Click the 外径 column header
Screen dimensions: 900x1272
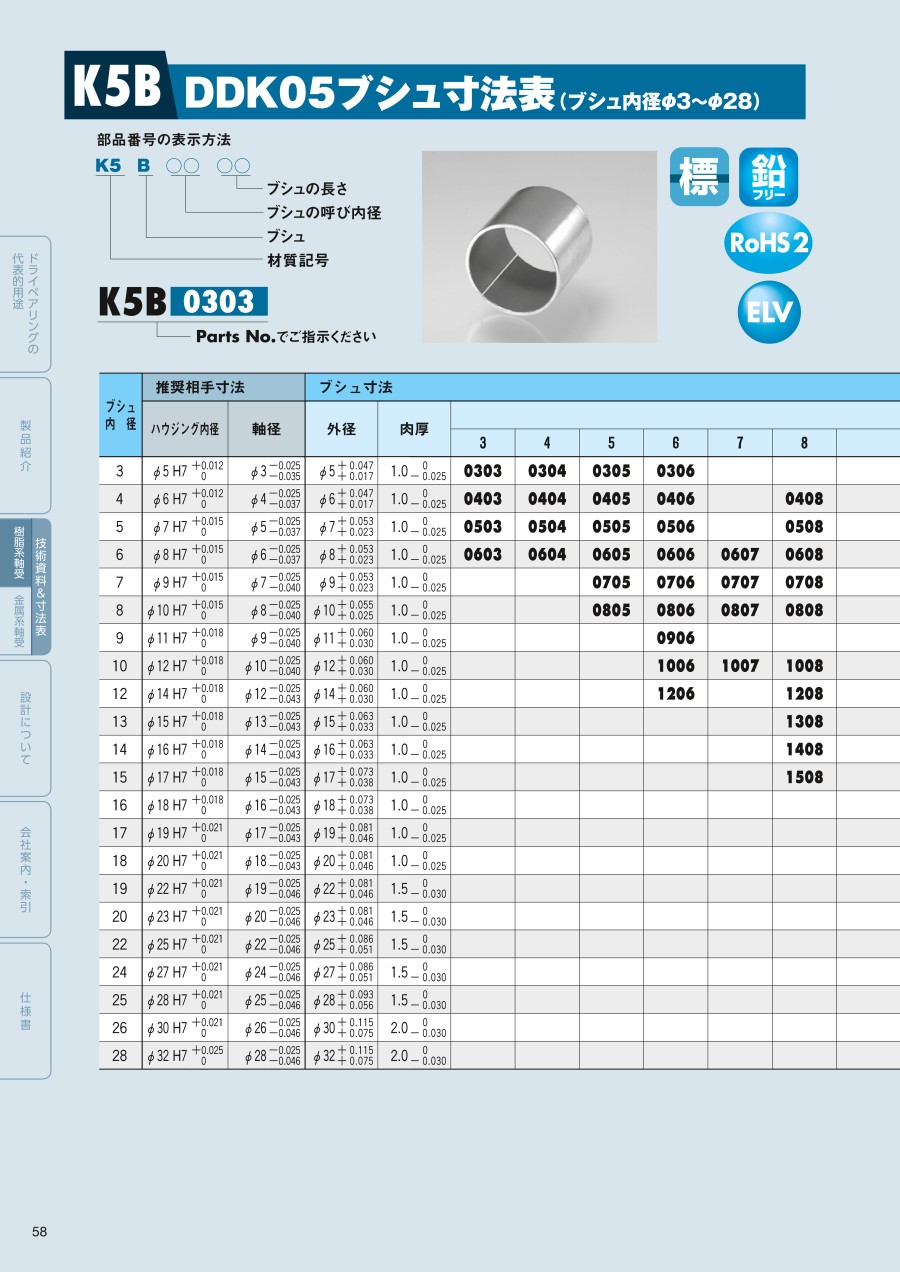click(x=341, y=429)
